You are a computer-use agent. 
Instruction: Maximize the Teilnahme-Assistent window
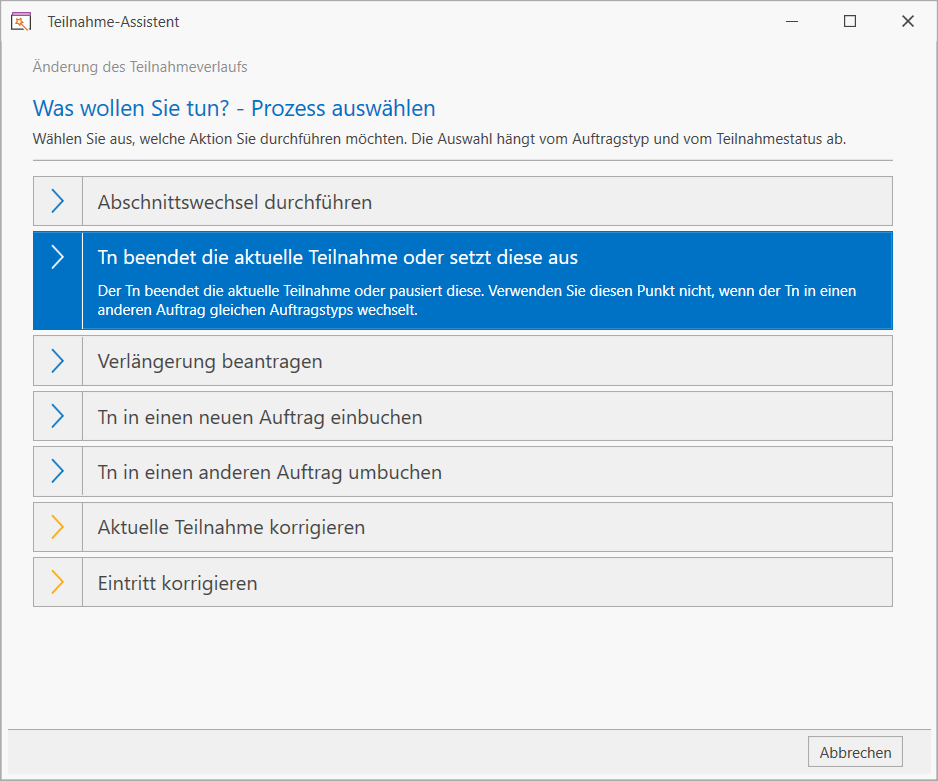(849, 22)
